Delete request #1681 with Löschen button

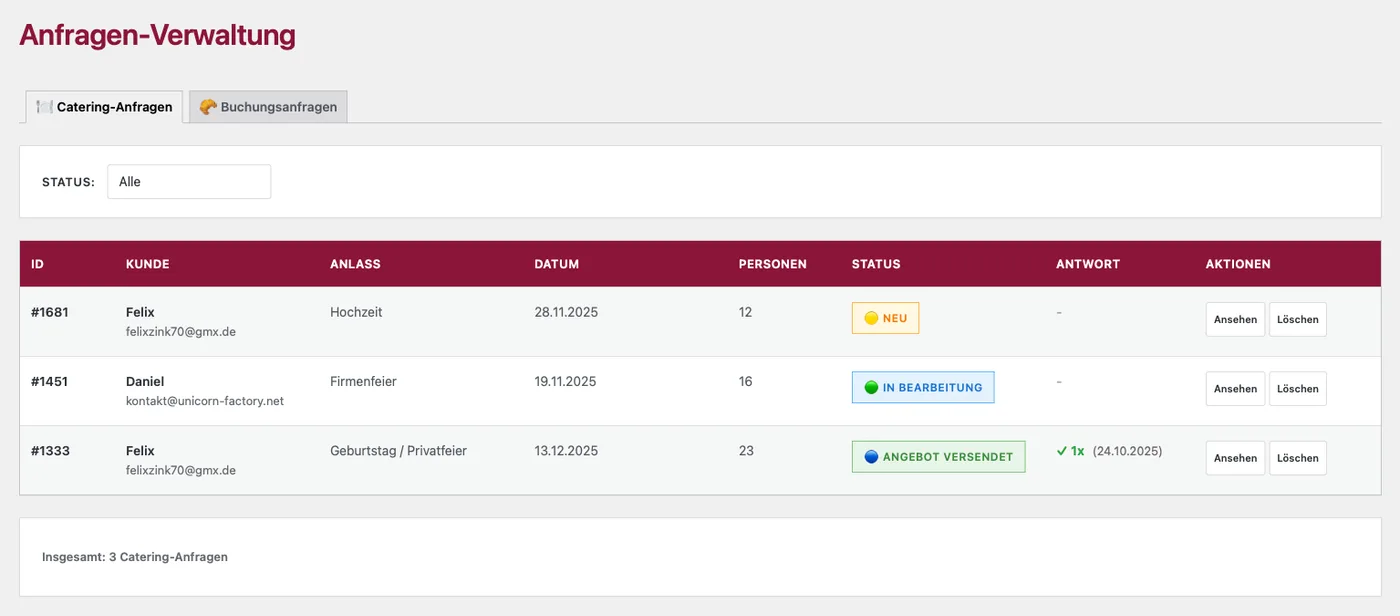coord(1298,320)
